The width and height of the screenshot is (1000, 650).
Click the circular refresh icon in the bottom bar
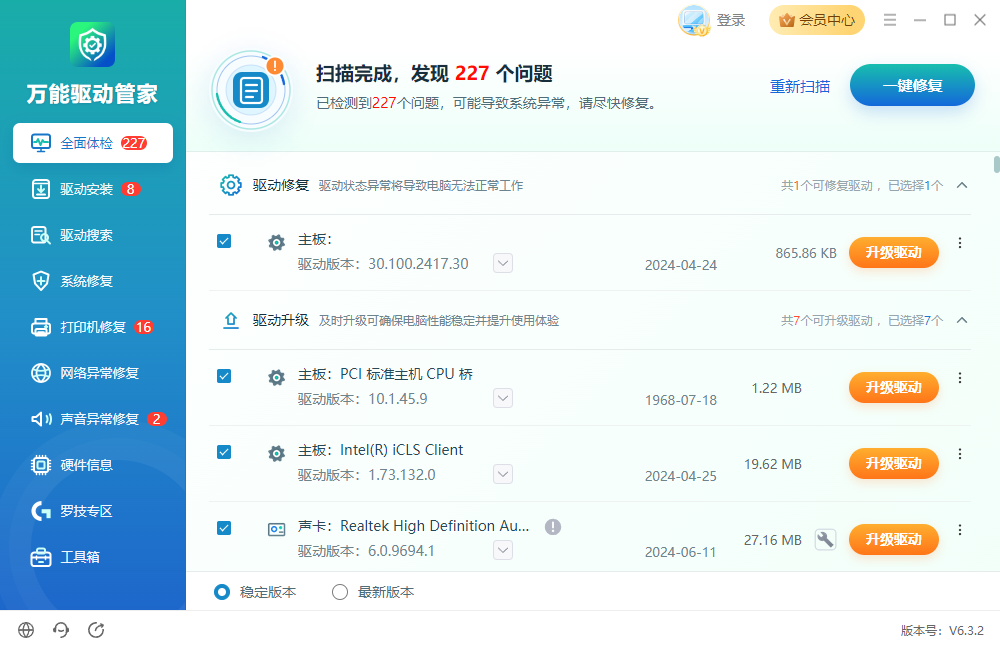click(96, 630)
